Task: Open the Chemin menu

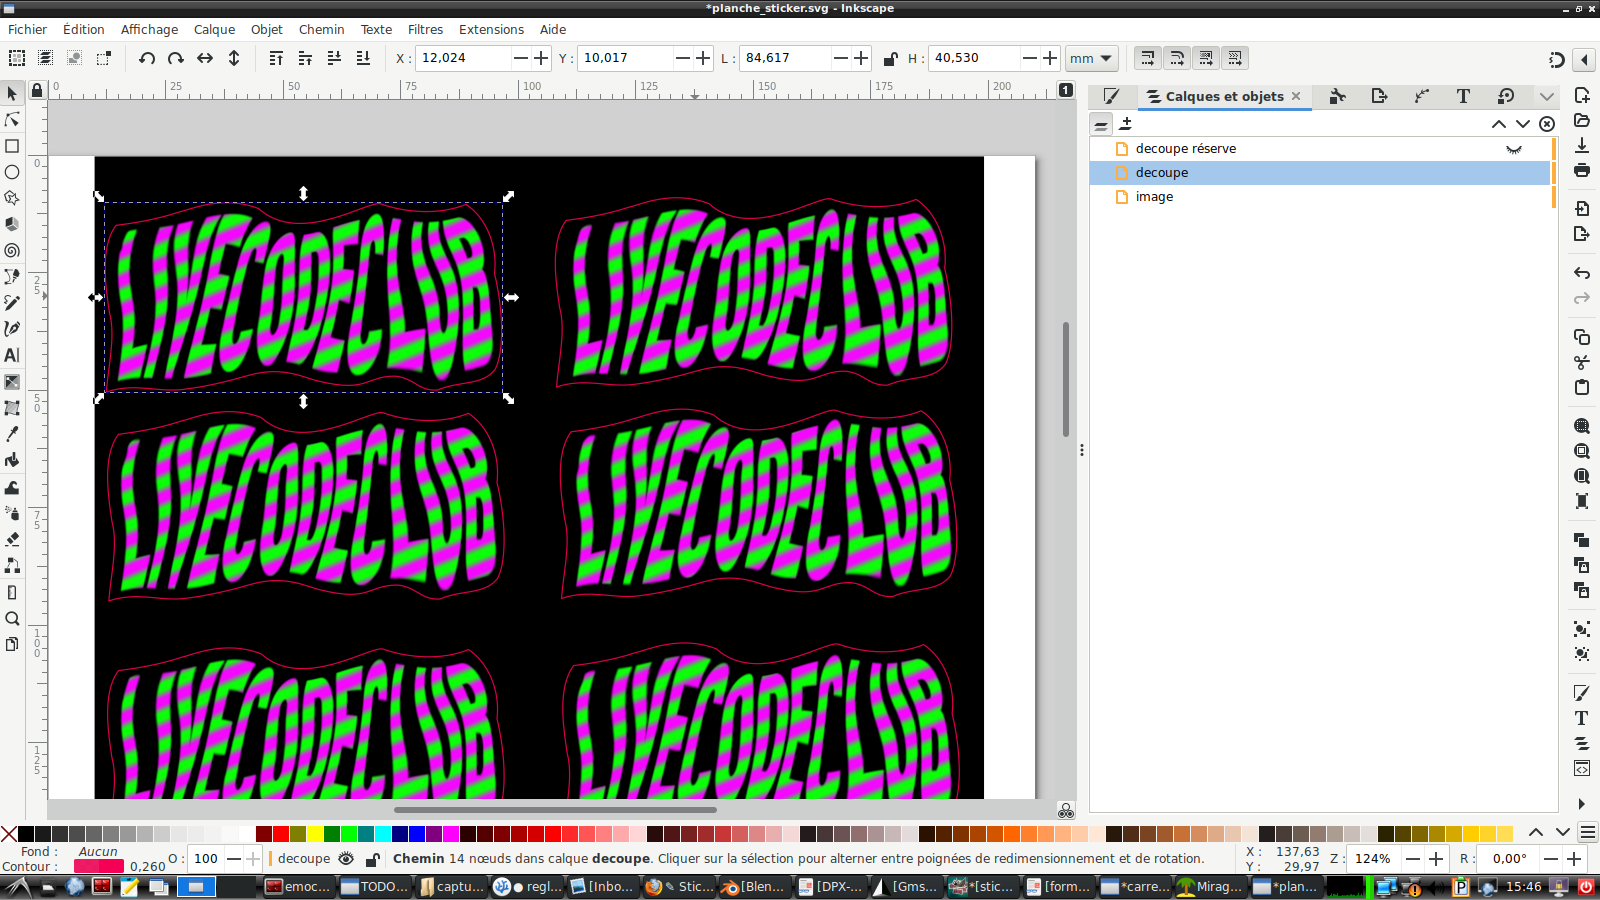Action: [x=321, y=29]
